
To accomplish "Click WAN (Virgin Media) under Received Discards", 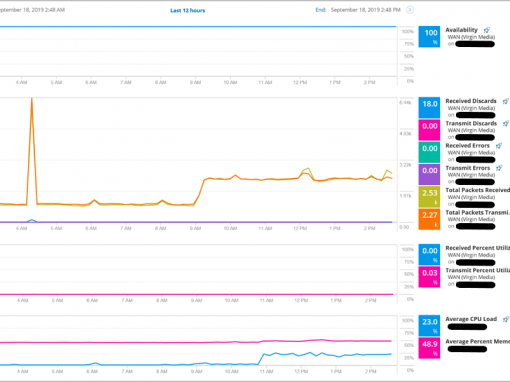I will pyautogui.click(x=471, y=108).
